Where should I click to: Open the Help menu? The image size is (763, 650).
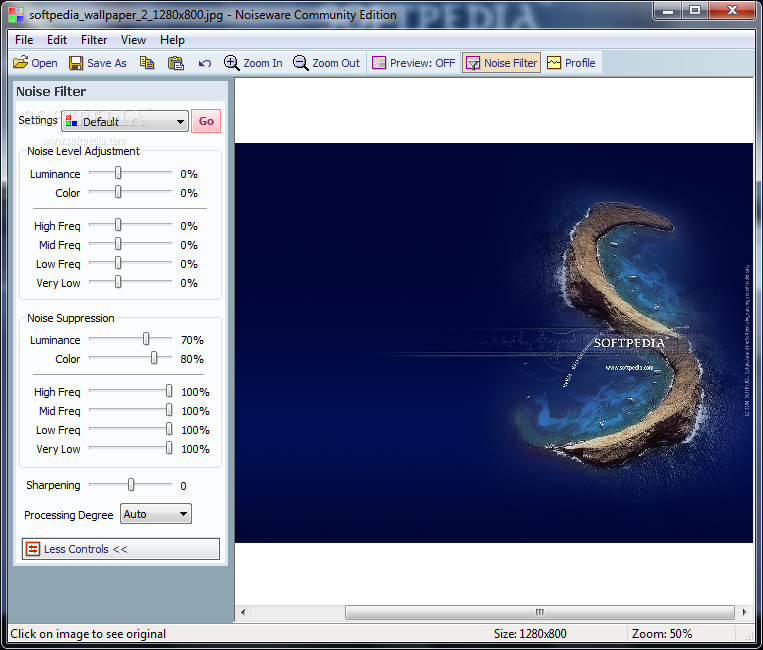(172, 40)
